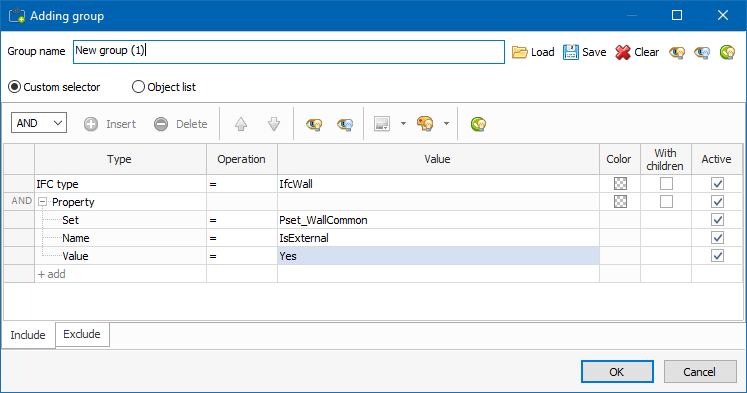The width and height of the screenshot is (747, 393).
Task: Click yellow-bulb eye icon beside Clear
Action: [677, 52]
